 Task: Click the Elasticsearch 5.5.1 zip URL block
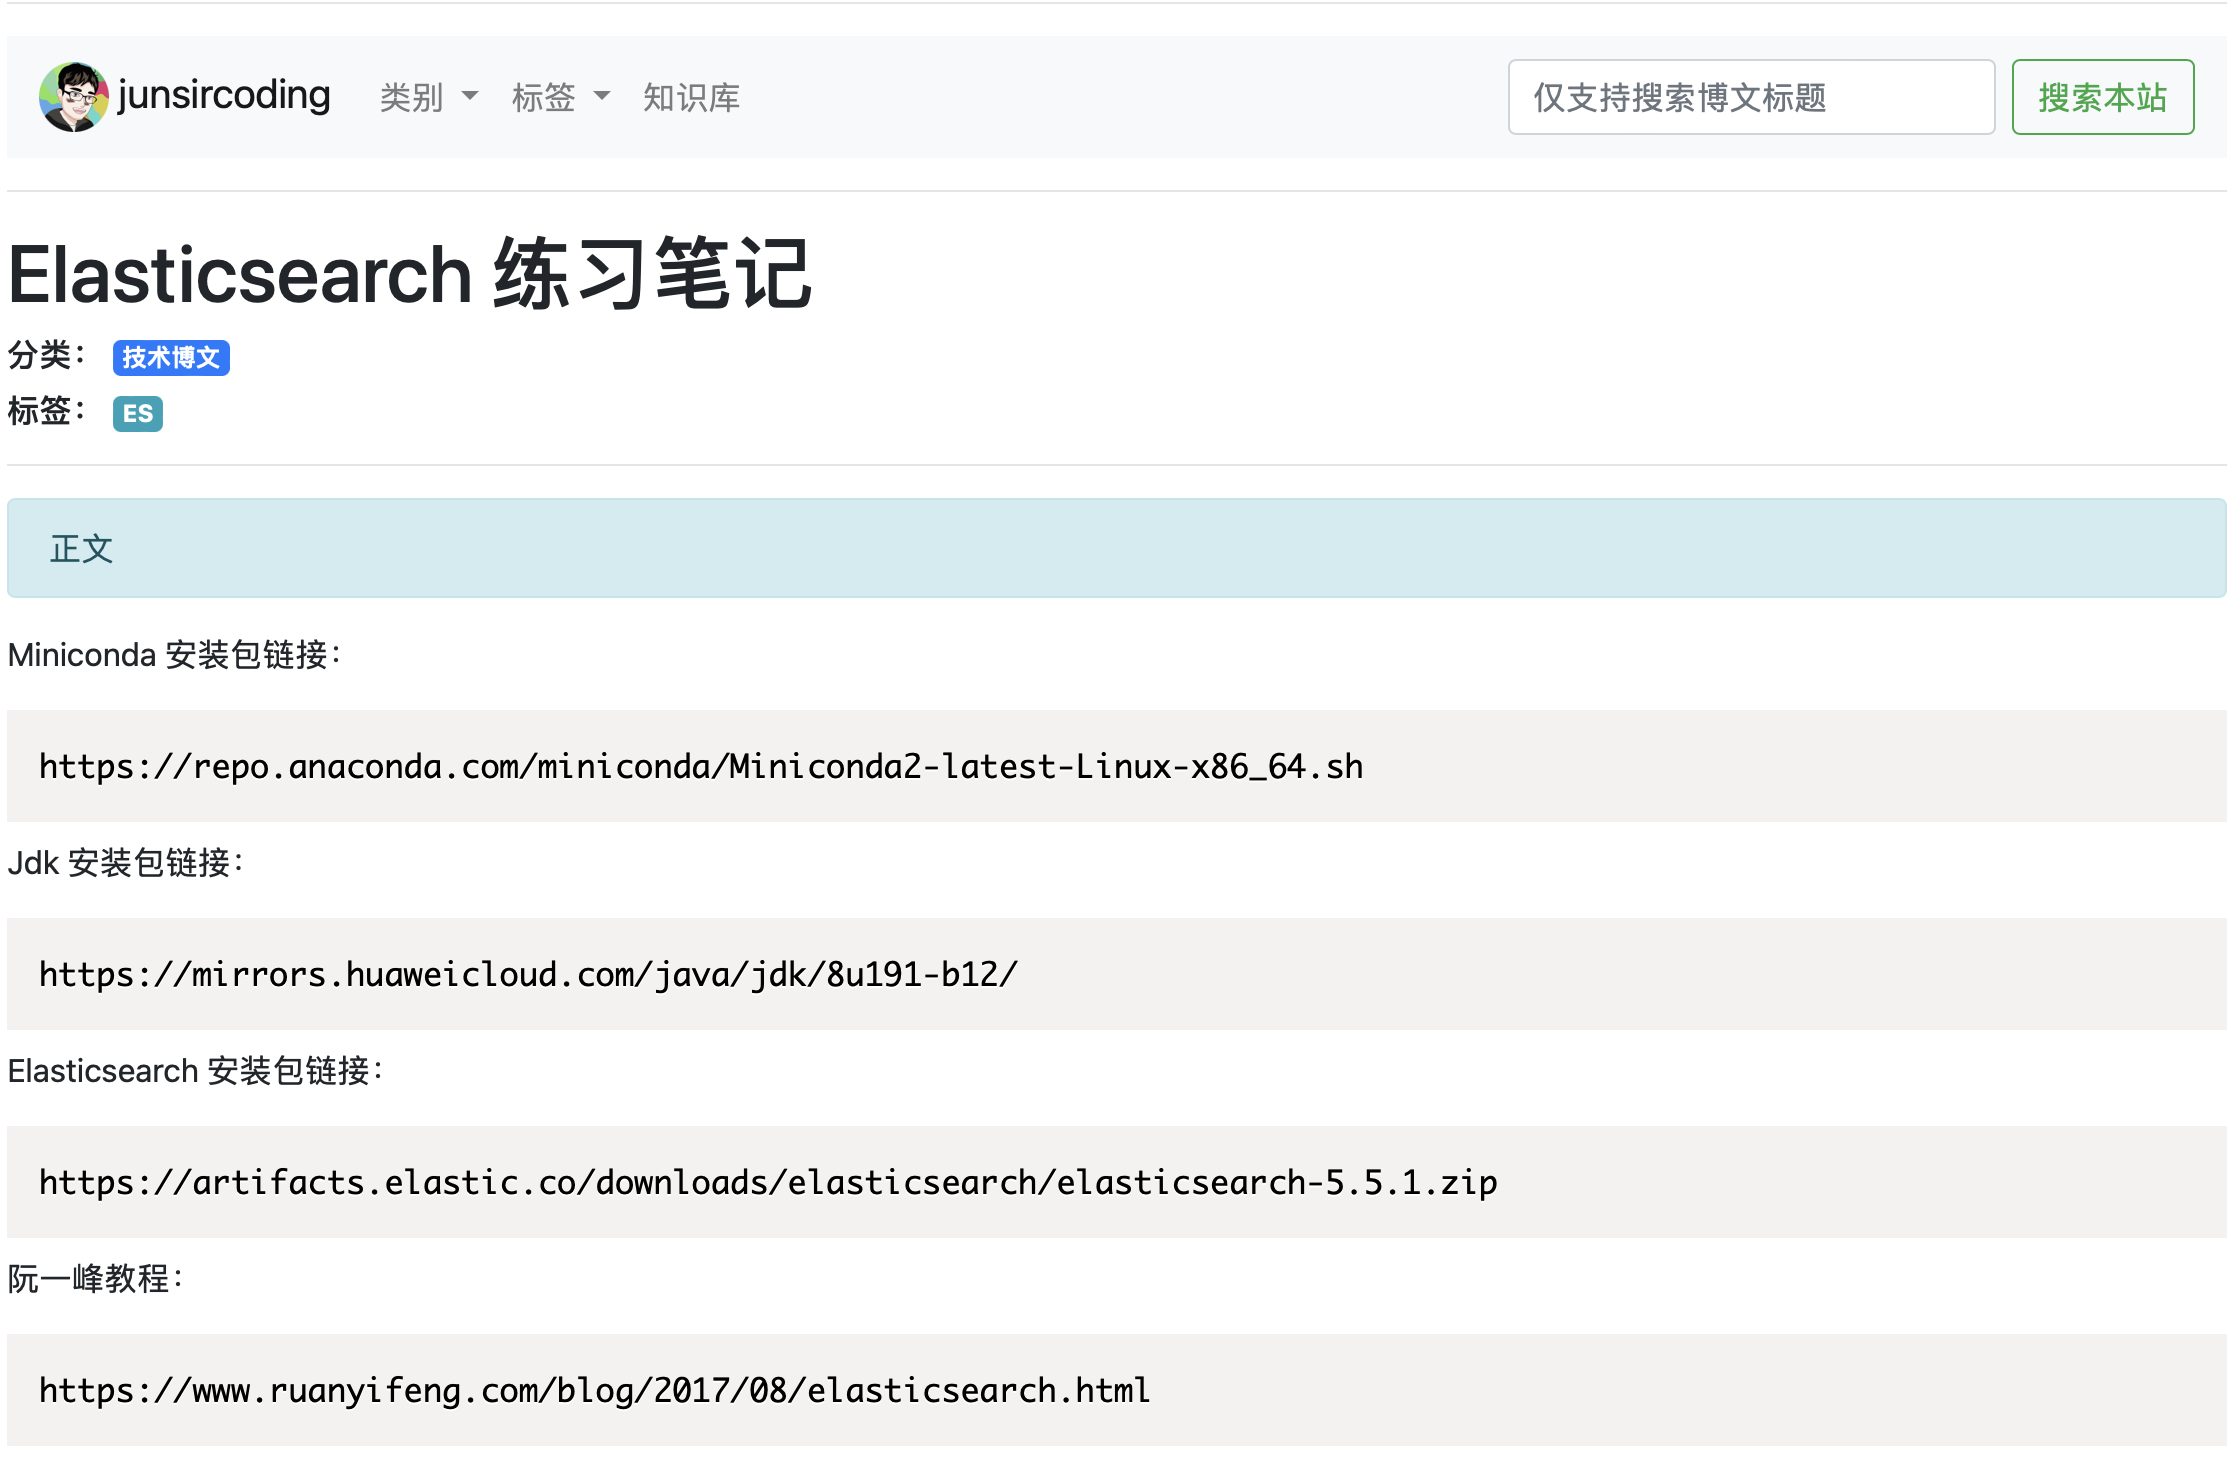pyautogui.click(x=767, y=1183)
